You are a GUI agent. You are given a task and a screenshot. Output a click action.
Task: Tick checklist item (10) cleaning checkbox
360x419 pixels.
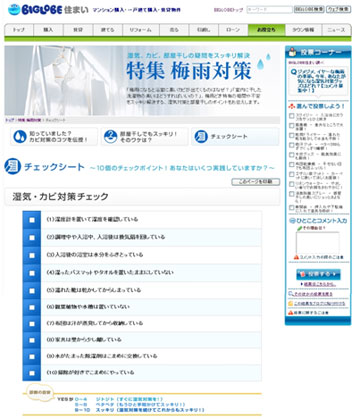pos(32,373)
